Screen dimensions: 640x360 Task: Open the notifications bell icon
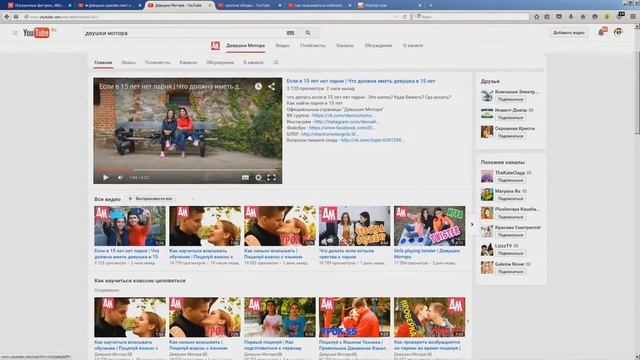(x=602, y=32)
